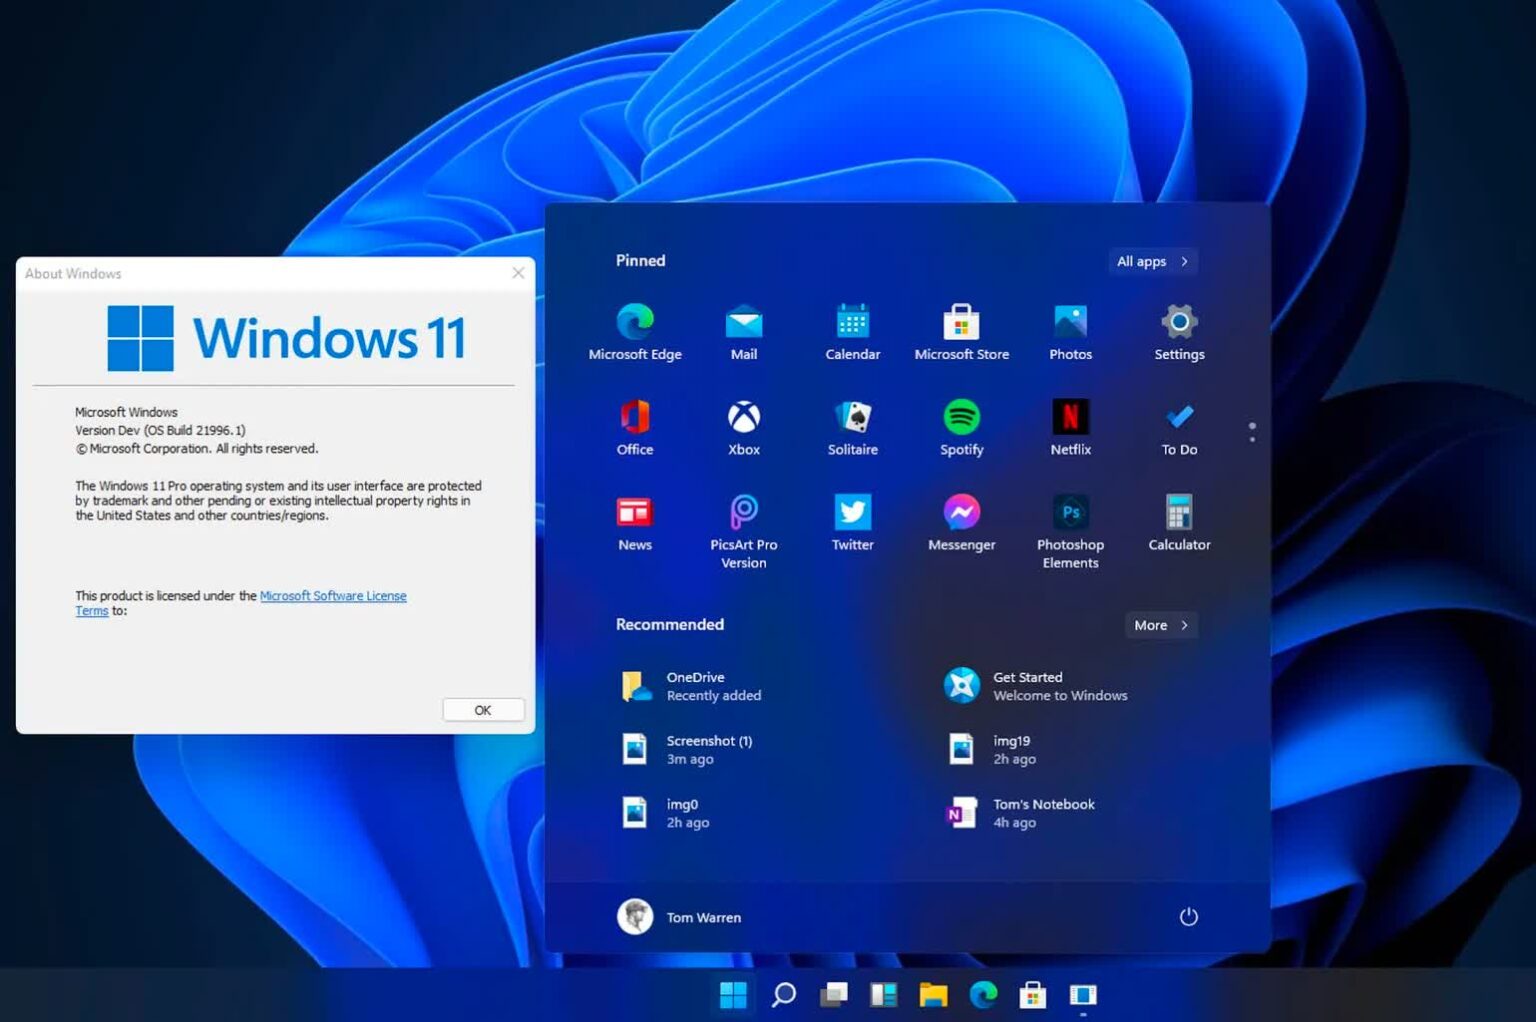Click the Microsoft Software License Terms link
The height and width of the screenshot is (1022, 1536).
point(333,595)
